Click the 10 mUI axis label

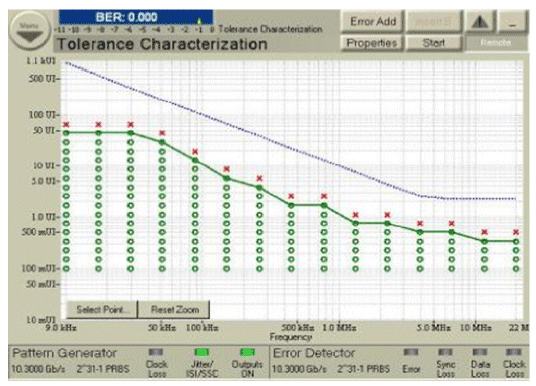tap(41, 320)
